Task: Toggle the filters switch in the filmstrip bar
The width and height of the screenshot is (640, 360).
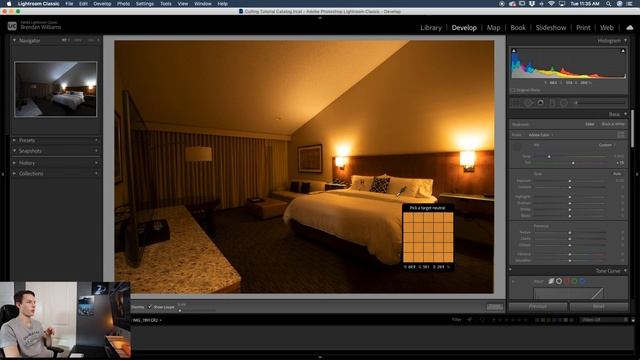Action: pos(633,320)
